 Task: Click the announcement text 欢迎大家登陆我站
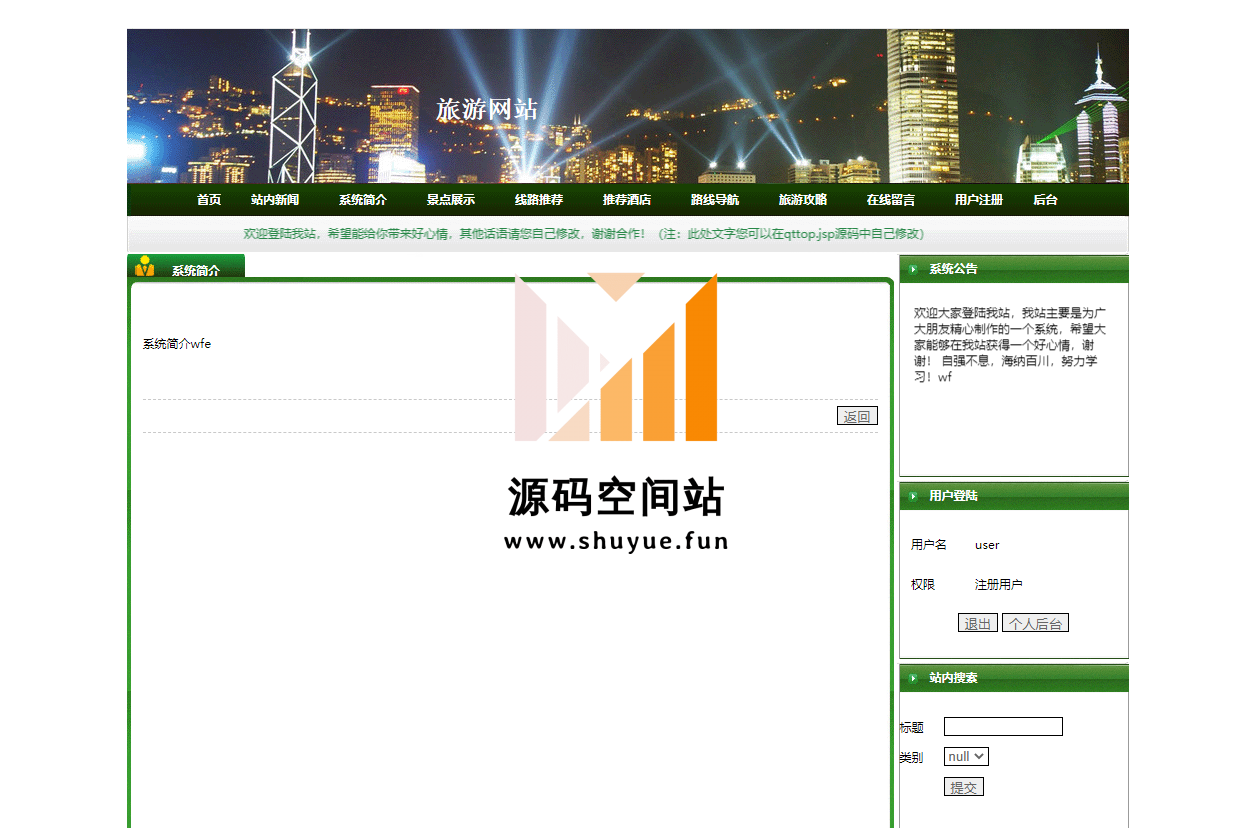coord(1010,345)
